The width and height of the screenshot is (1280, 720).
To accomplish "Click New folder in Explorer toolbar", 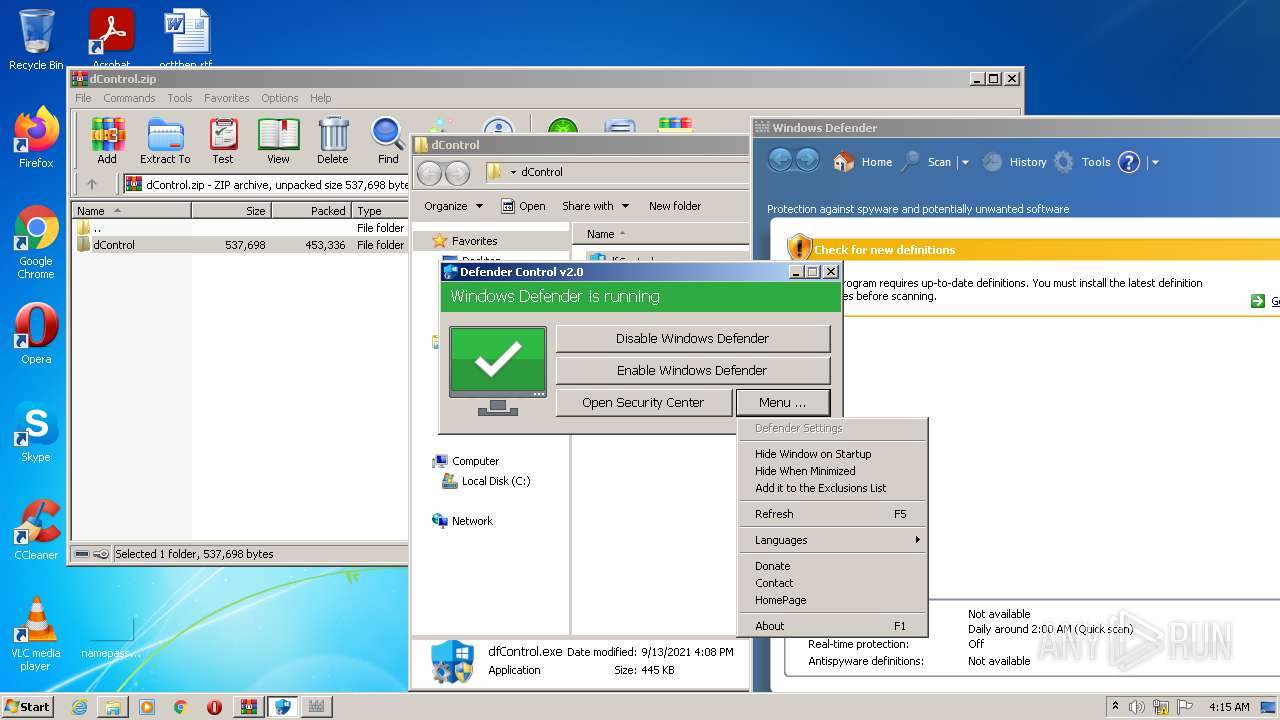I will [675, 206].
